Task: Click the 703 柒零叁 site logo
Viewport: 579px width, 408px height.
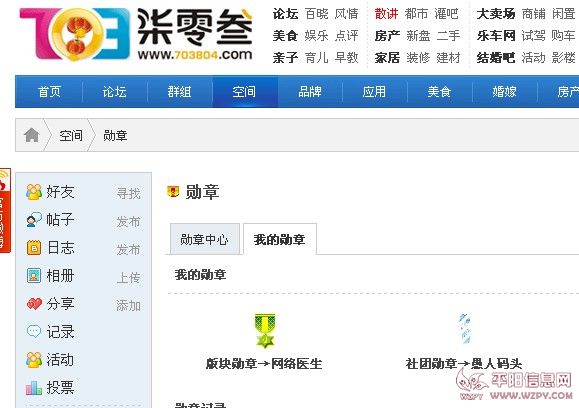Action: (x=136, y=34)
